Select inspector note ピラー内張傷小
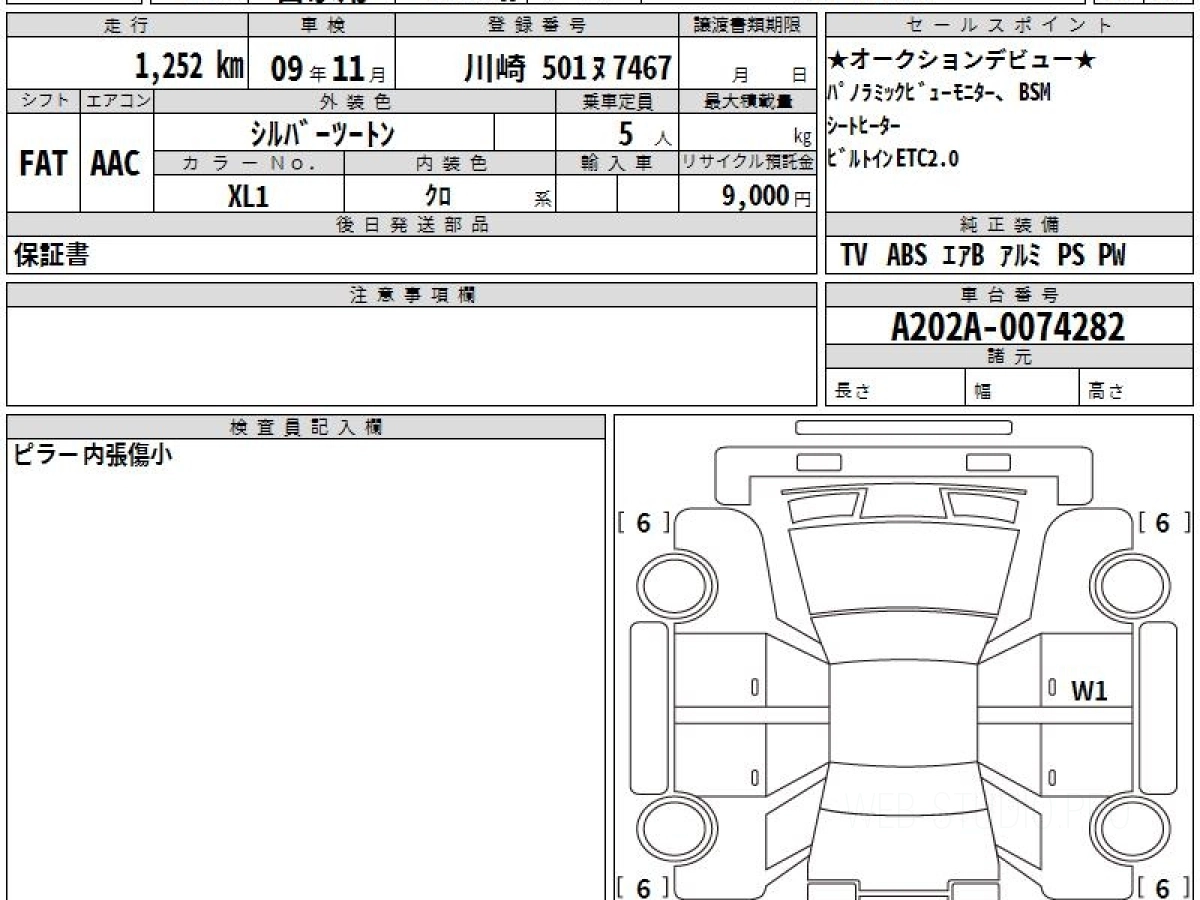1200x900 pixels. pos(92,456)
